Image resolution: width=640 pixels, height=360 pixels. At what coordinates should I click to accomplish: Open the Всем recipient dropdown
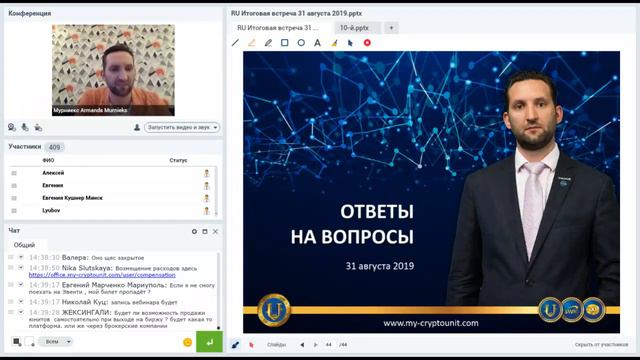pos(56,342)
